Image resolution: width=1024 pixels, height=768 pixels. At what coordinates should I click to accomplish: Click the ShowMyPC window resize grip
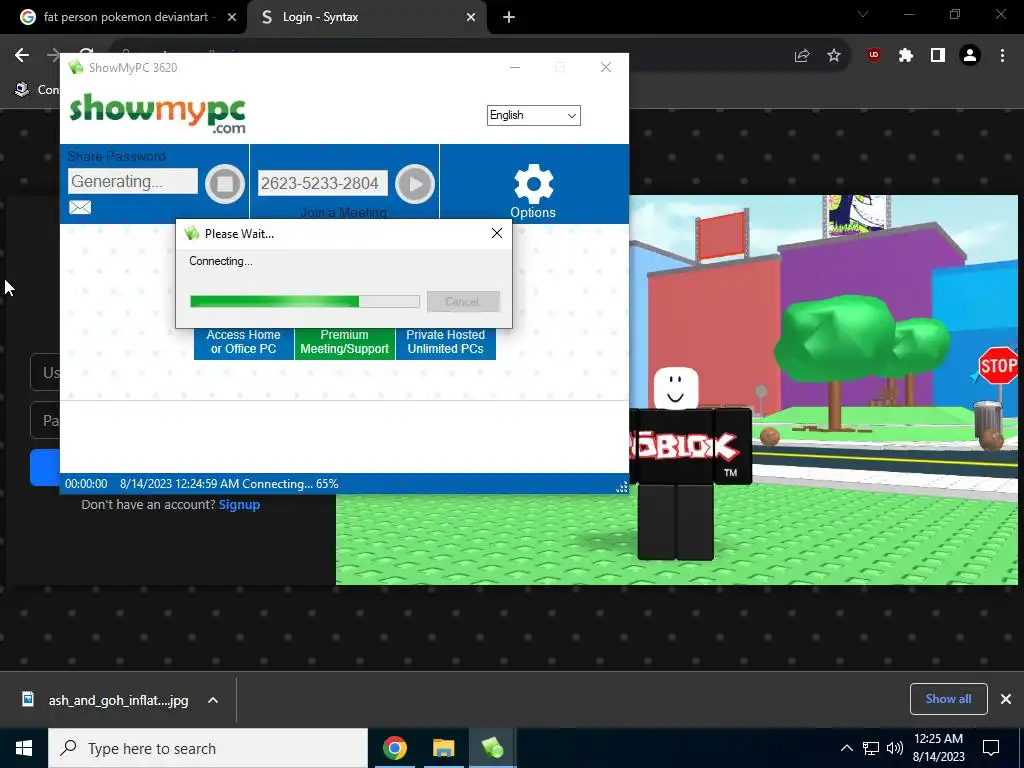[622, 487]
